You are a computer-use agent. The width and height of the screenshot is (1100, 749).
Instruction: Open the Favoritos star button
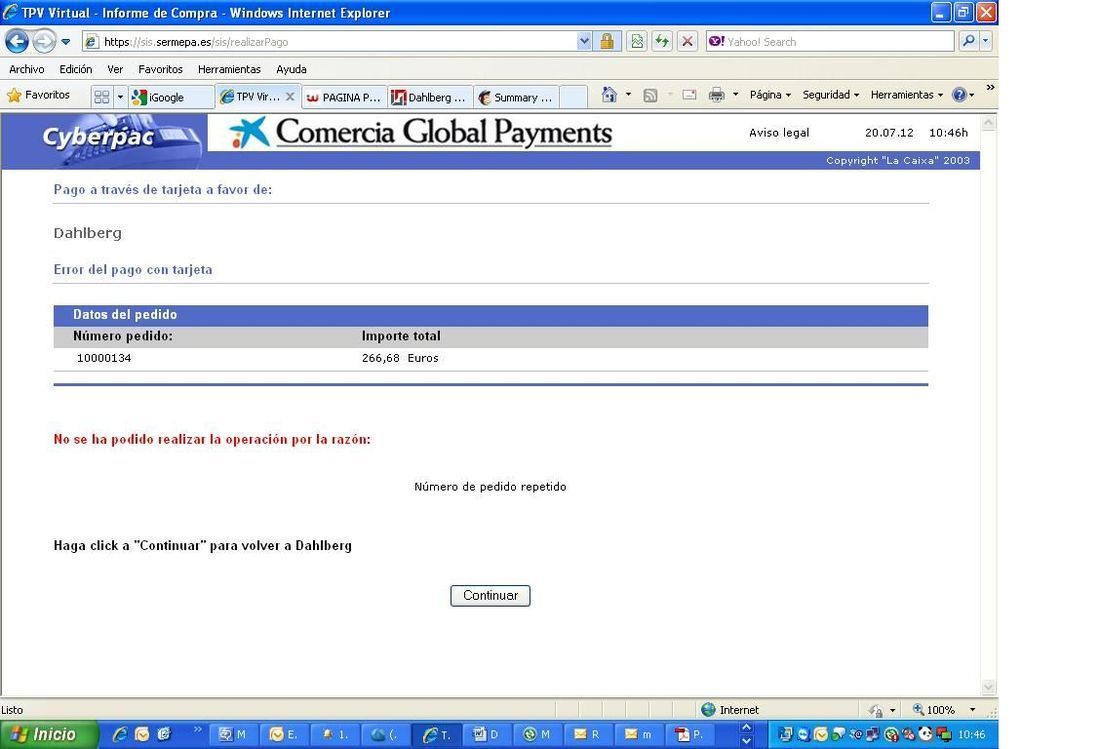coord(39,95)
